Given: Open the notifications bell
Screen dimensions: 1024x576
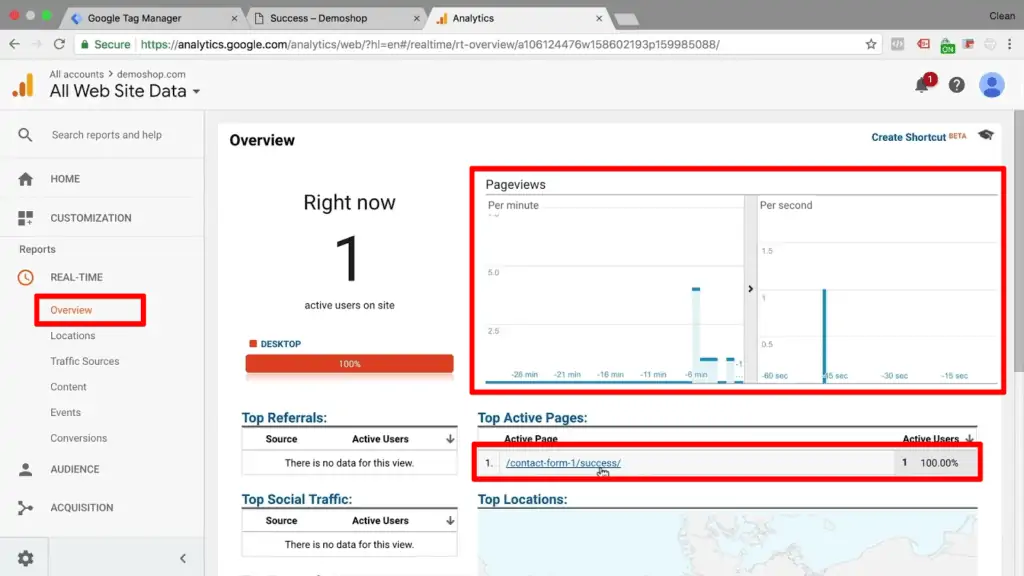Looking at the screenshot, I should point(922,84).
